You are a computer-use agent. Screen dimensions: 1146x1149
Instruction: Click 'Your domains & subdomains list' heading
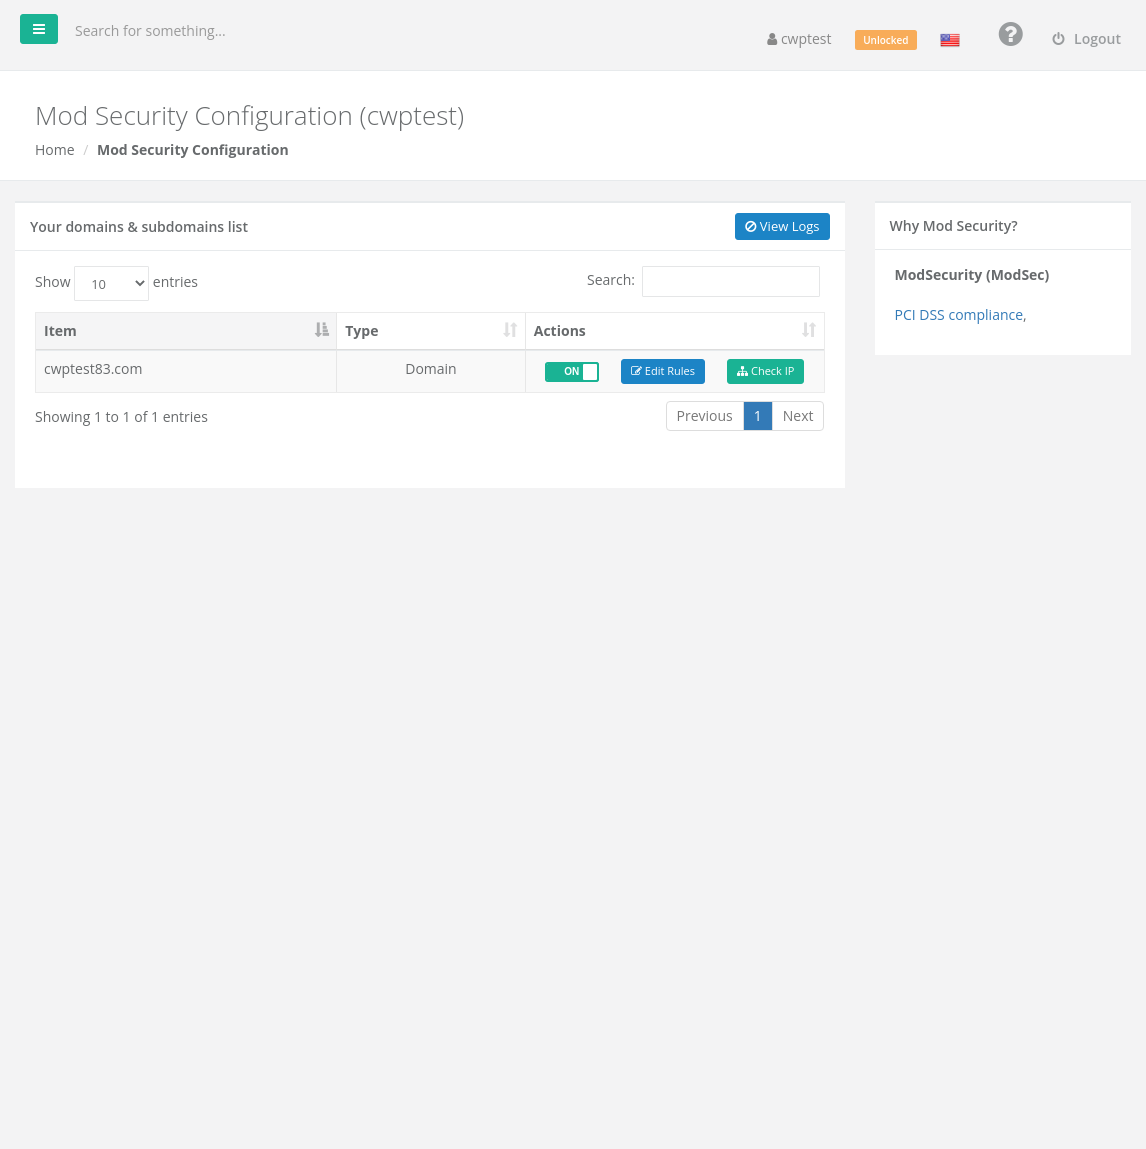pyautogui.click(x=139, y=227)
